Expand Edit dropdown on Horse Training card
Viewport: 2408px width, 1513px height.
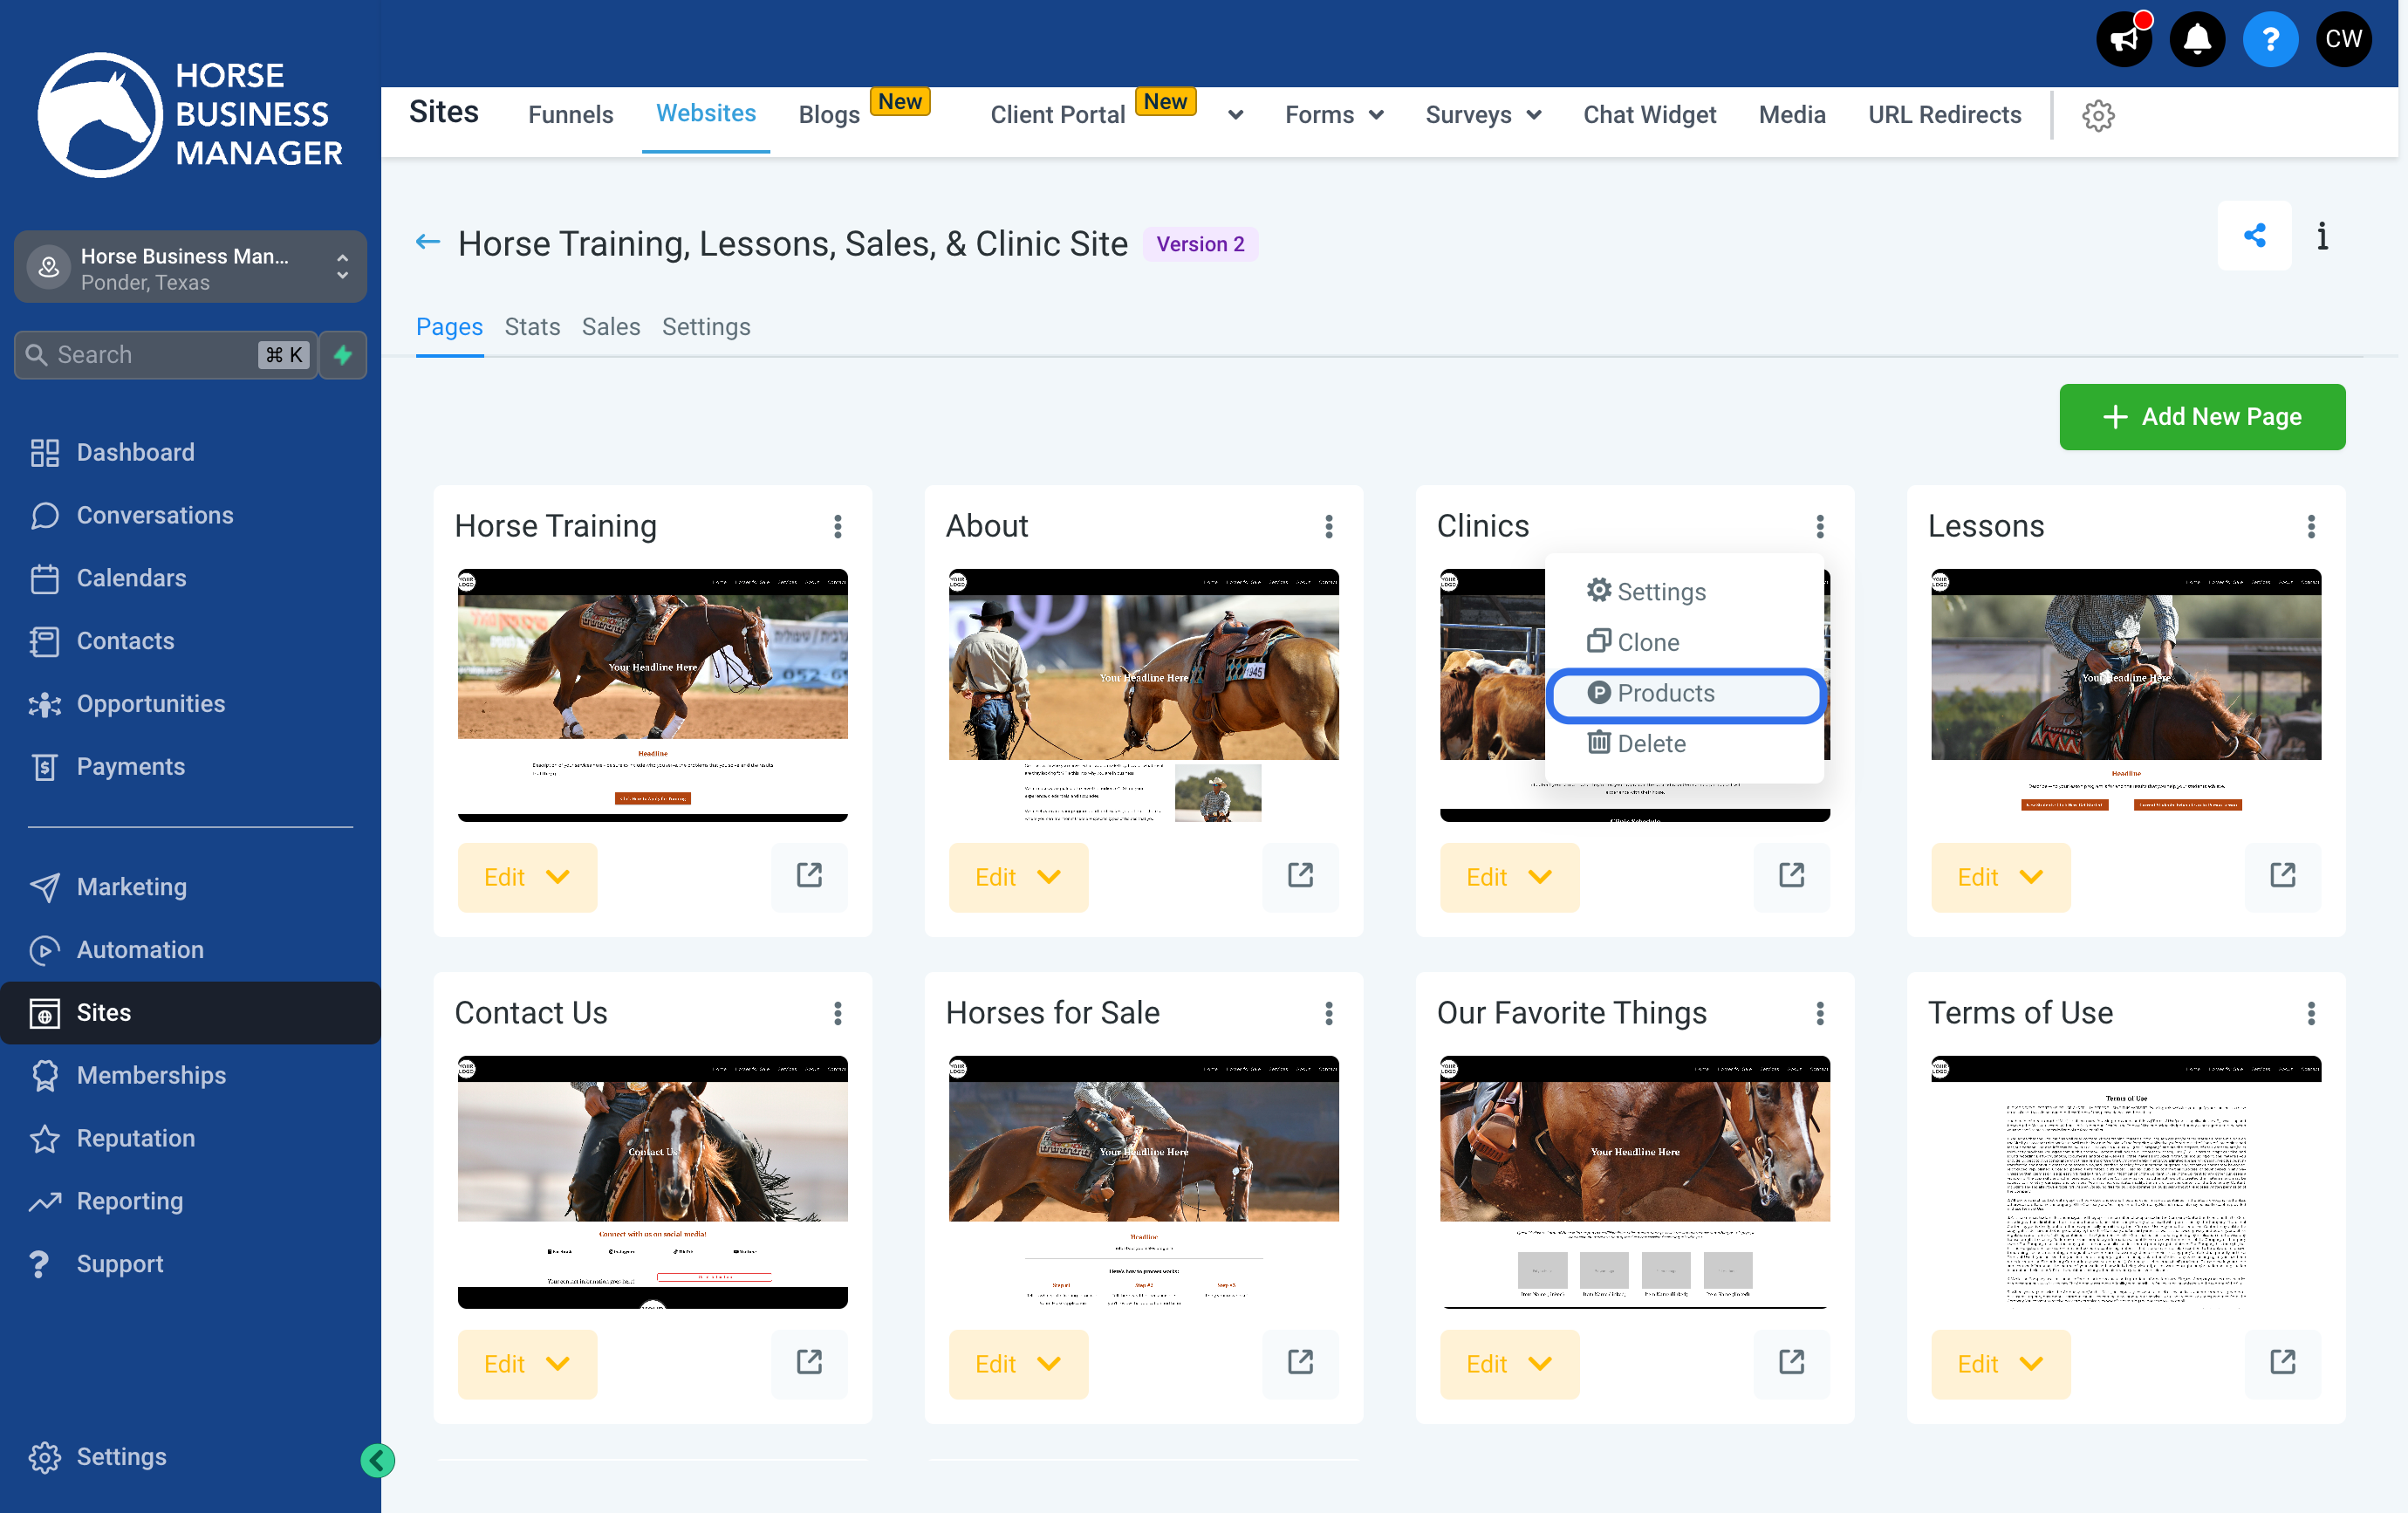tap(527, 877)
